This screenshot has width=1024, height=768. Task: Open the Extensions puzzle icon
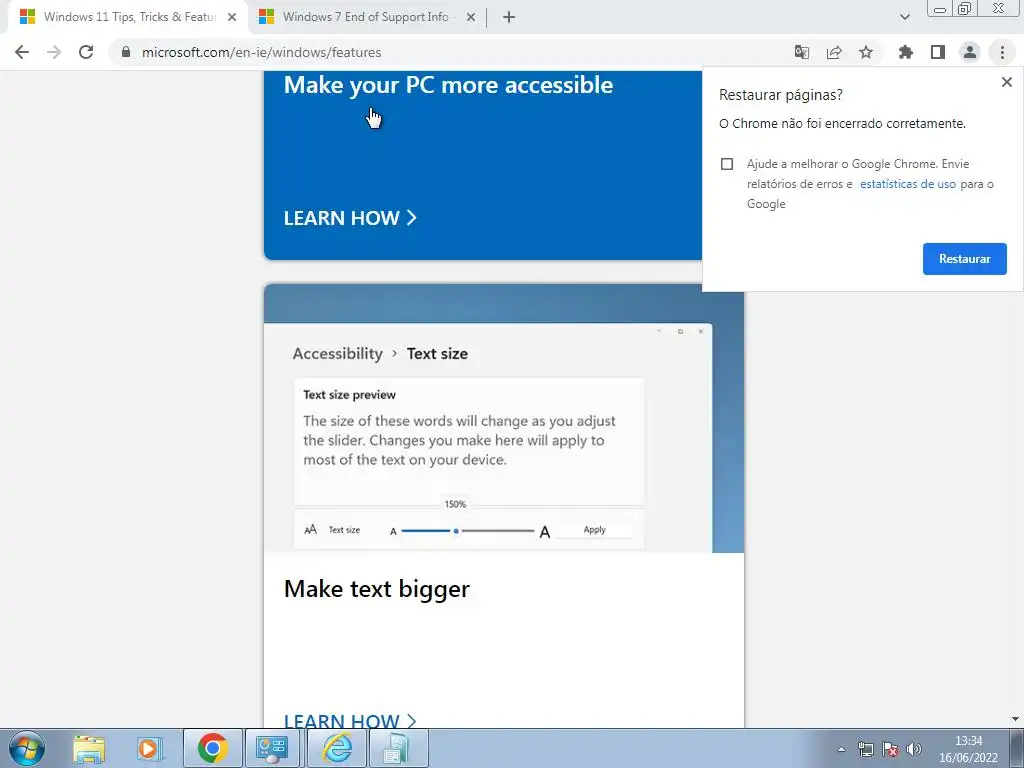click(906, 52)
